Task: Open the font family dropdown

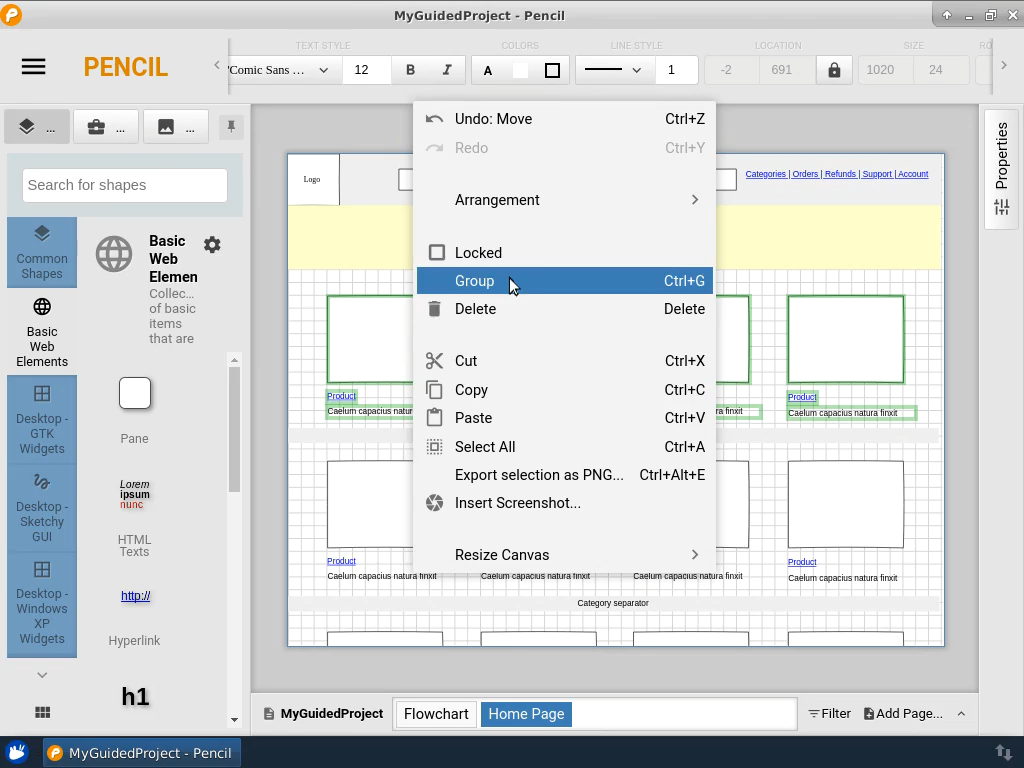Action: [x=280, y=70]
